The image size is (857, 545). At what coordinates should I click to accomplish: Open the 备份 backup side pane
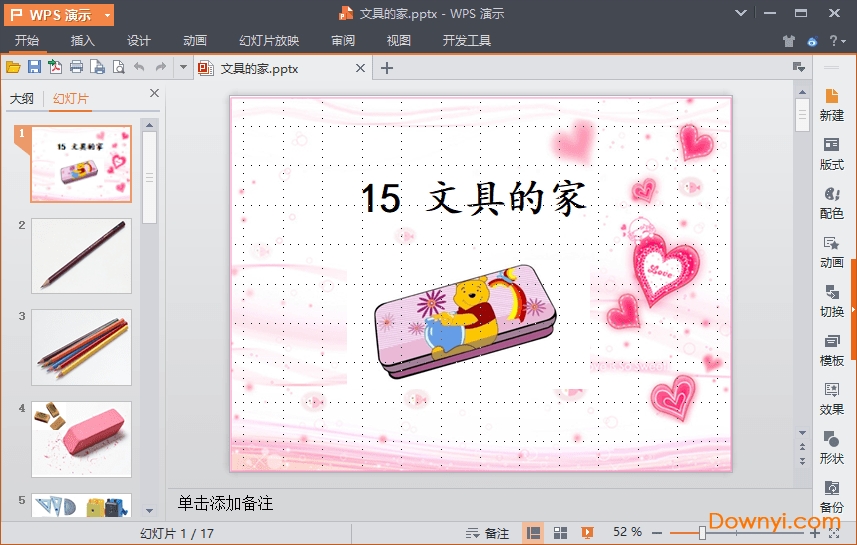click(831, 497)
